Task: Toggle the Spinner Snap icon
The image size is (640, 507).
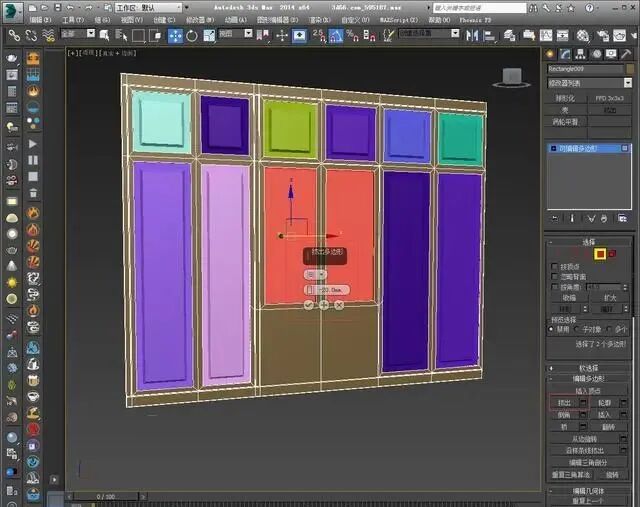Action: click(369, 36)
